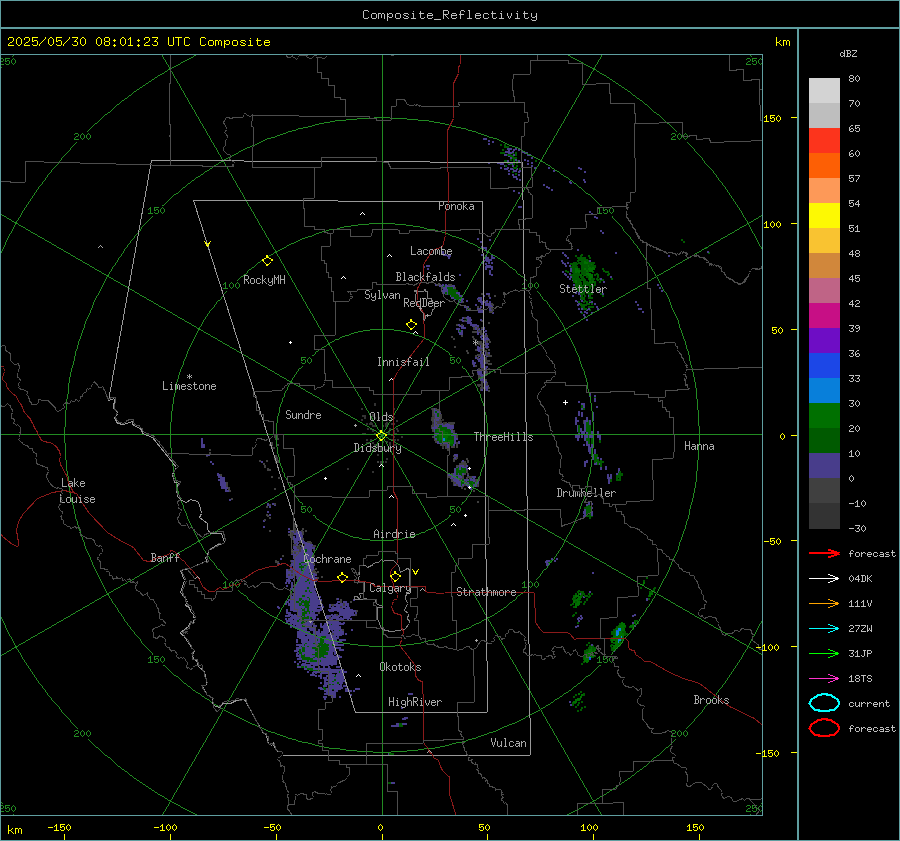Viewport: 900px width, 841px height.
Task: Click the Sundre town label
Action: 303,415
